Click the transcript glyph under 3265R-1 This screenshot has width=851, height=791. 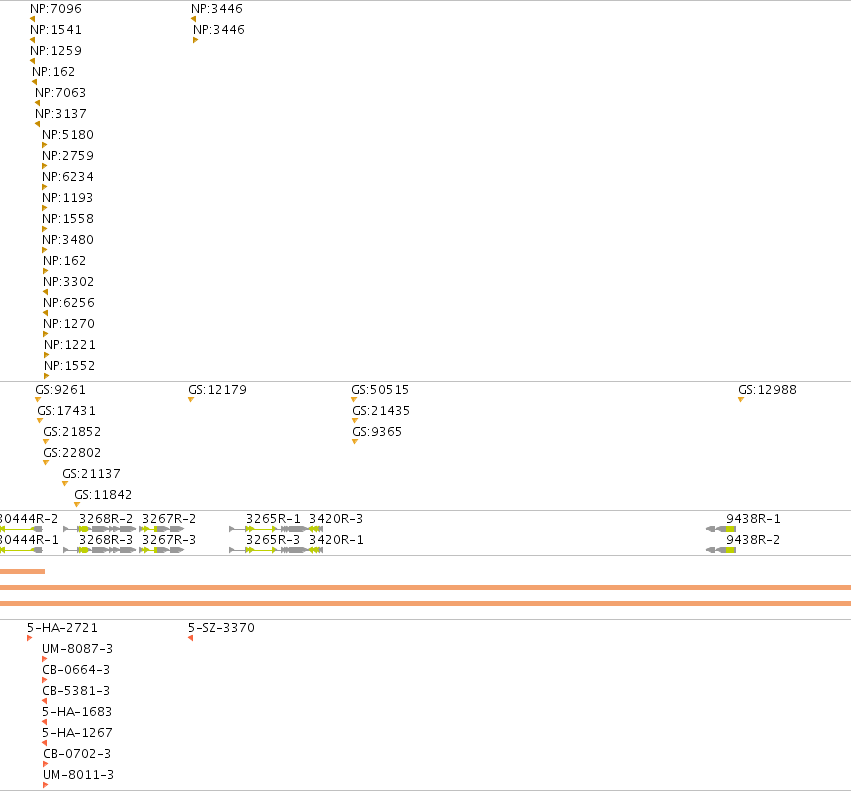click(269, 529)
